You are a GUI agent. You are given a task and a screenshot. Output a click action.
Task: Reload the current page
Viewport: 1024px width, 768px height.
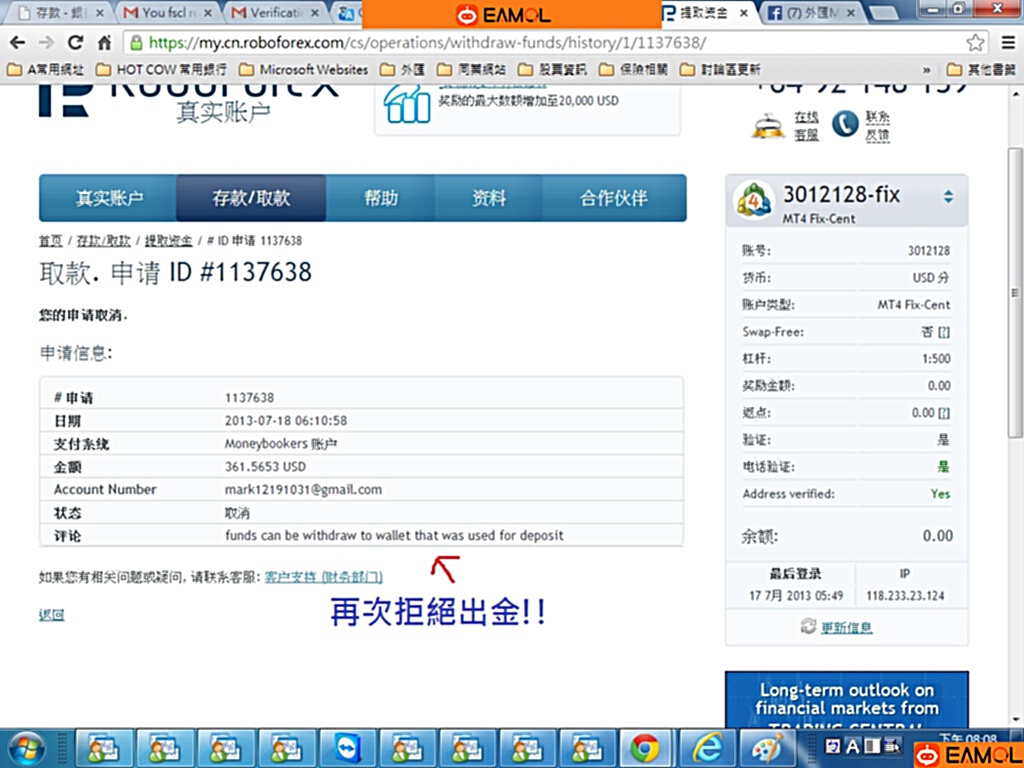click(75, 43)
